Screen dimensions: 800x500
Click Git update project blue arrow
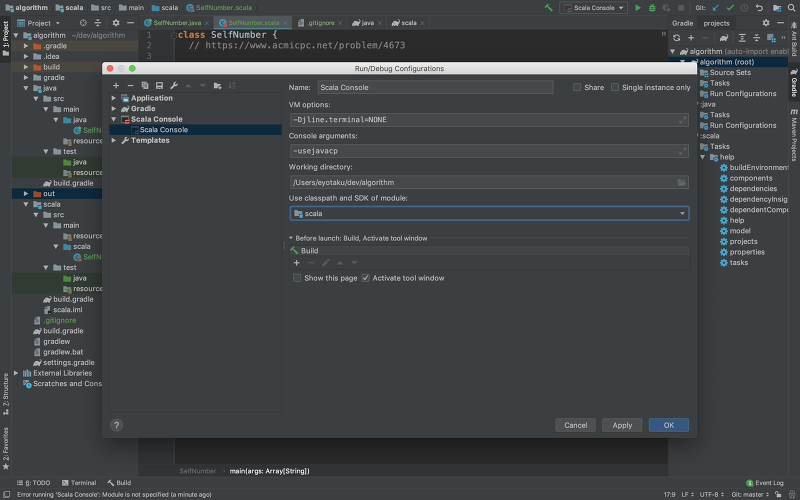tap(716, 8)
